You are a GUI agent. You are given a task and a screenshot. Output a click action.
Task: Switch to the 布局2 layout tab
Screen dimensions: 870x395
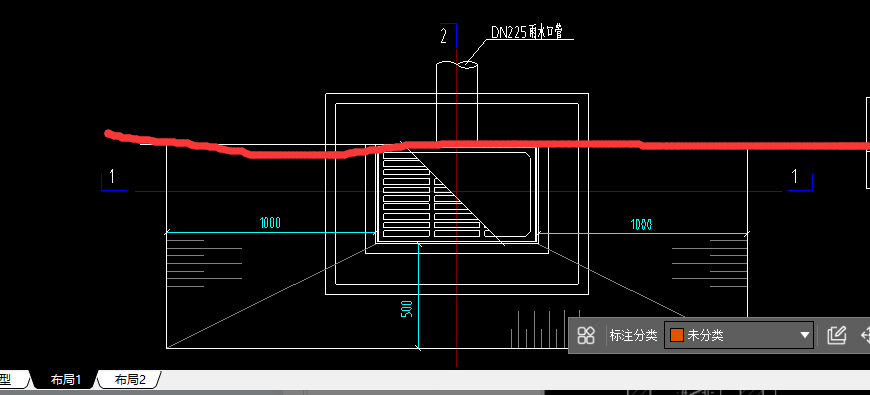pyautogui.click(x=130, y=379)
